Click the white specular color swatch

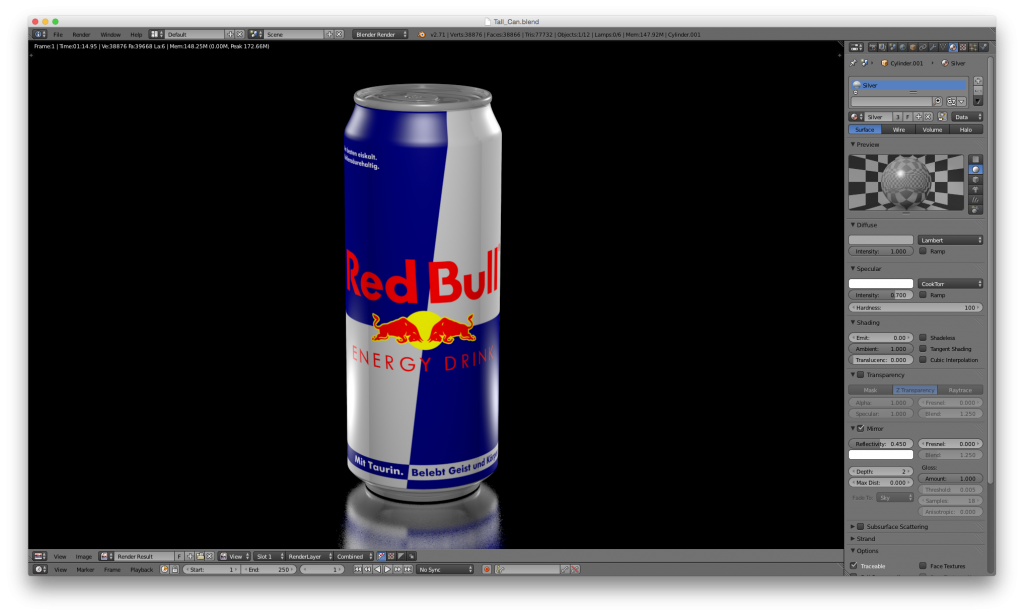881,284
